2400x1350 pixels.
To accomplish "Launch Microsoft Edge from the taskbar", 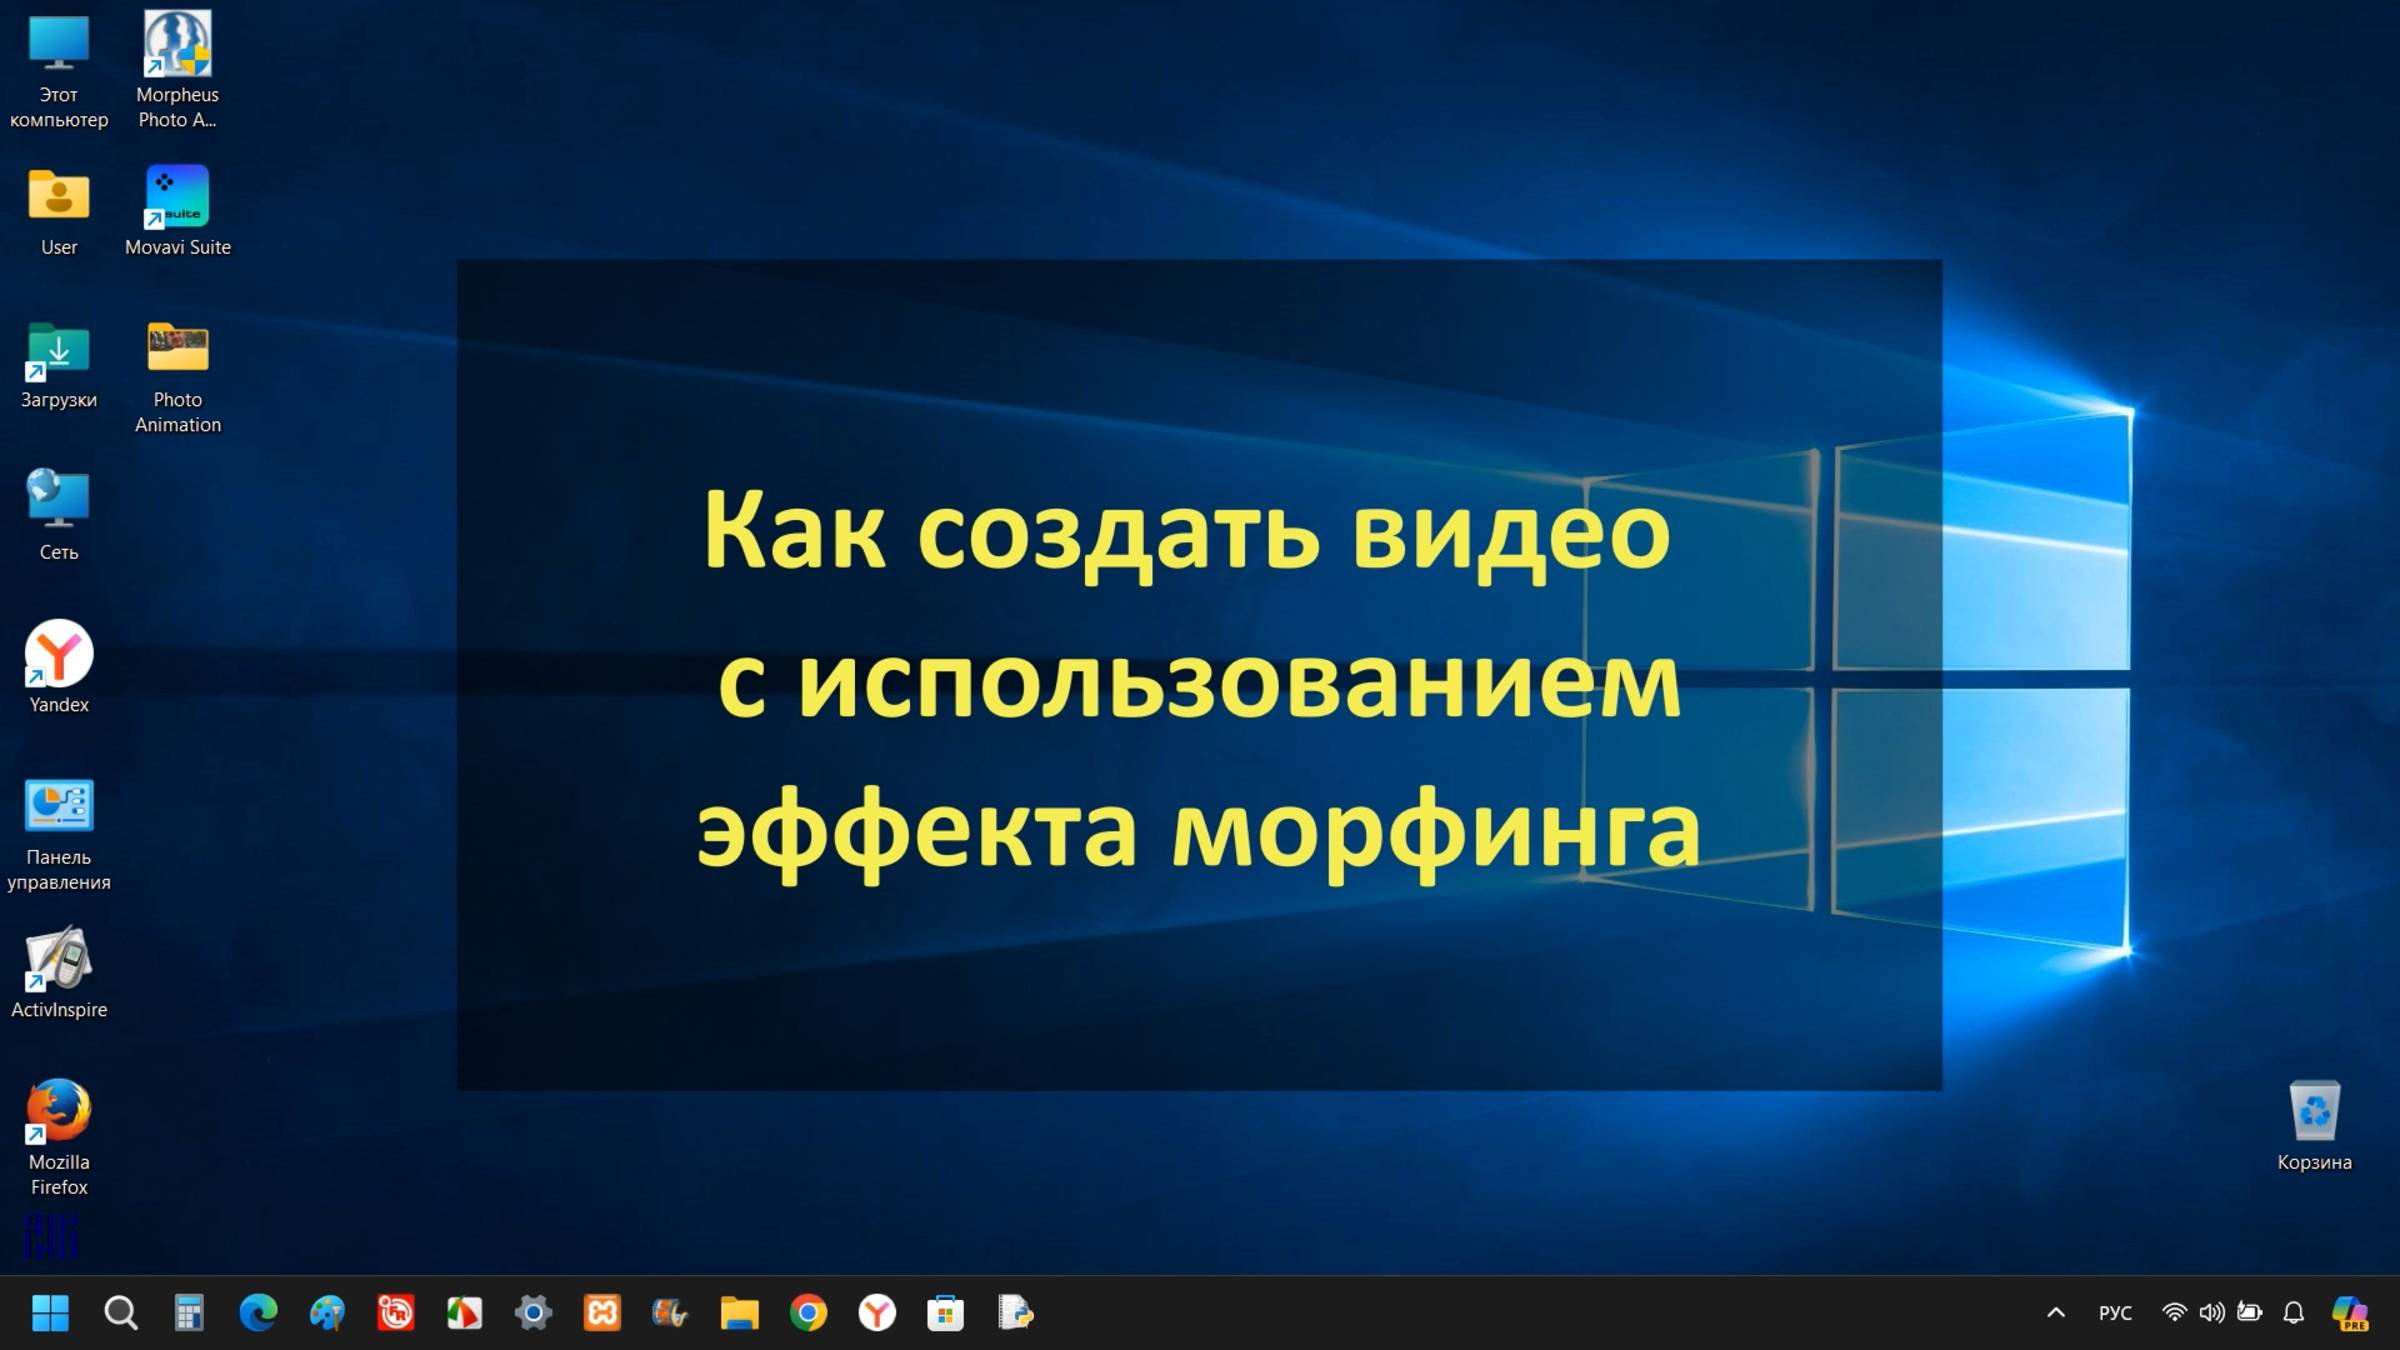I will pos(258,1313).
